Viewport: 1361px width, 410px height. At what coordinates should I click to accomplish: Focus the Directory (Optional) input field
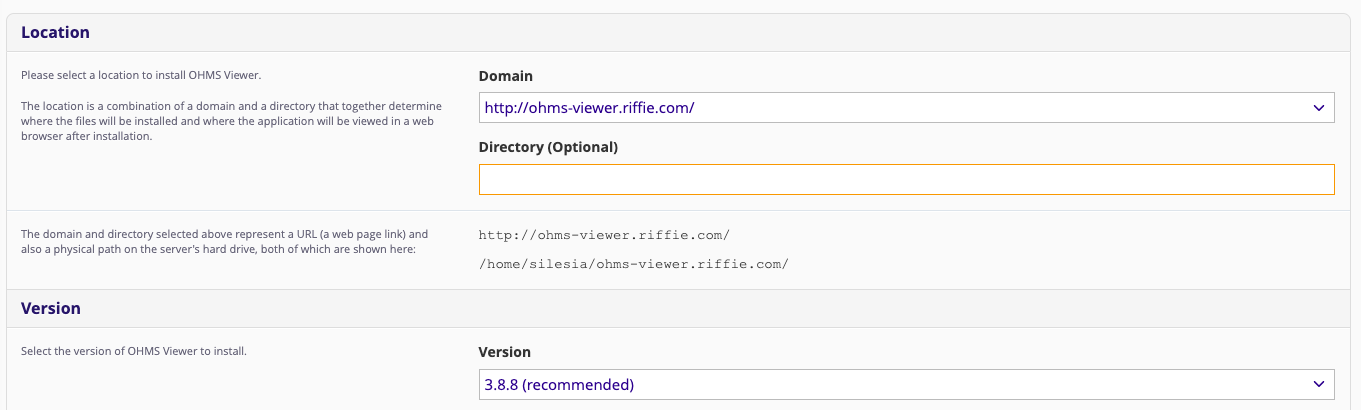(x=907, y=179)
